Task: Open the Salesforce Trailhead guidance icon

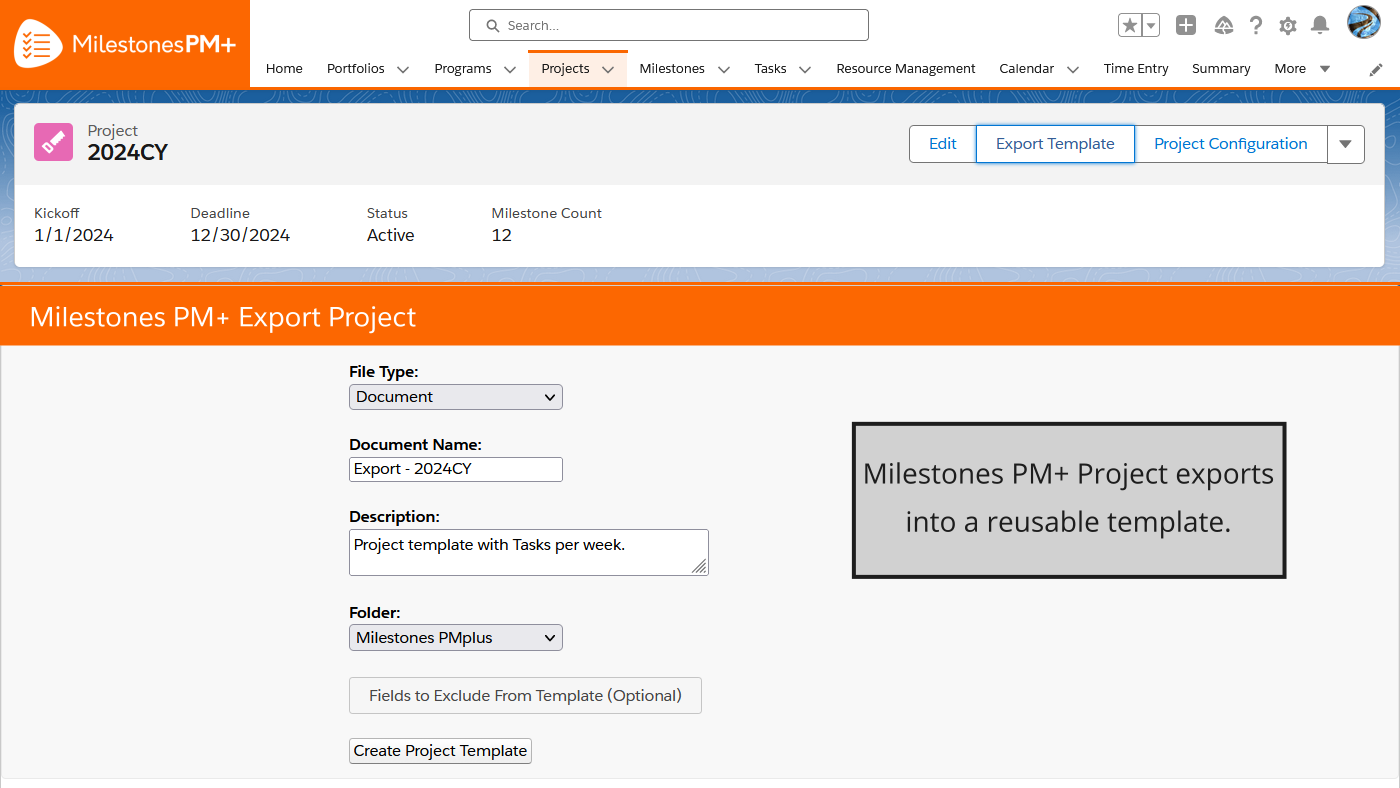Action: pos(1223,26)
